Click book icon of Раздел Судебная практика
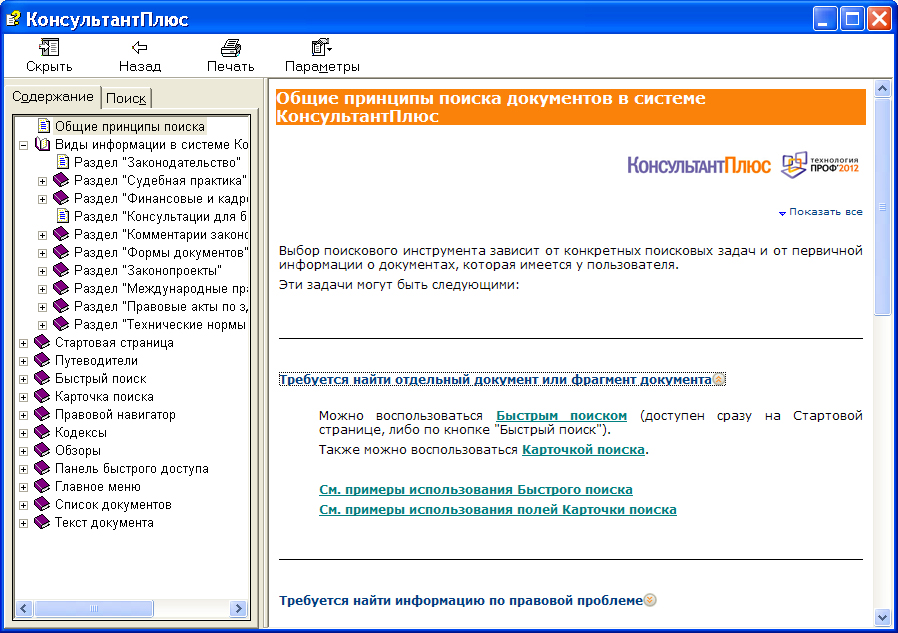 (x=61, y=180)
